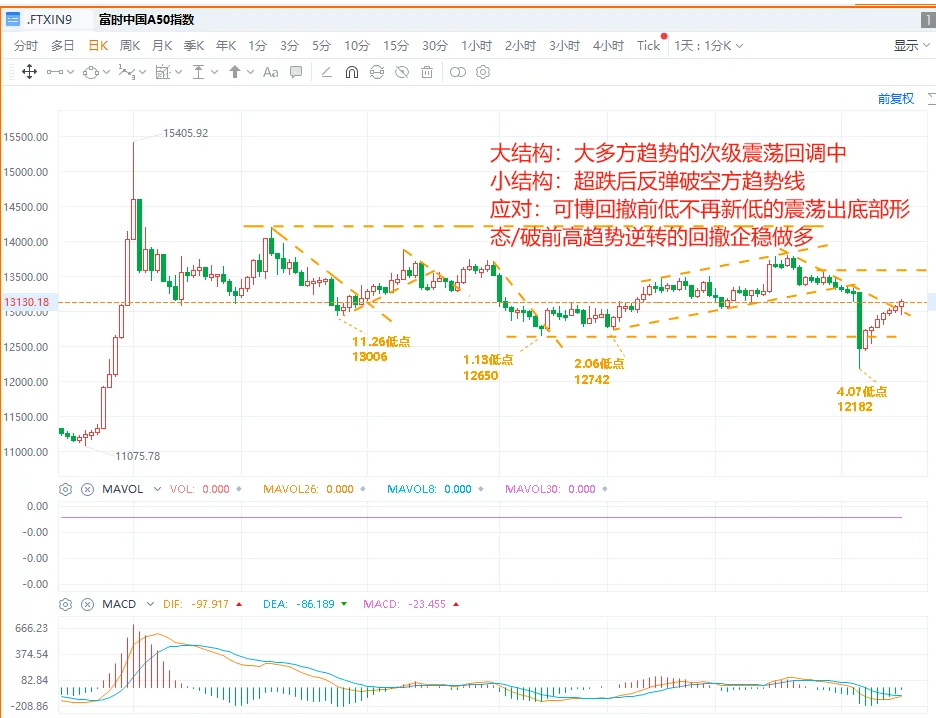The image size is (936, 718).
Task: Close the MACD indicator panel
Action: (87, 605)
